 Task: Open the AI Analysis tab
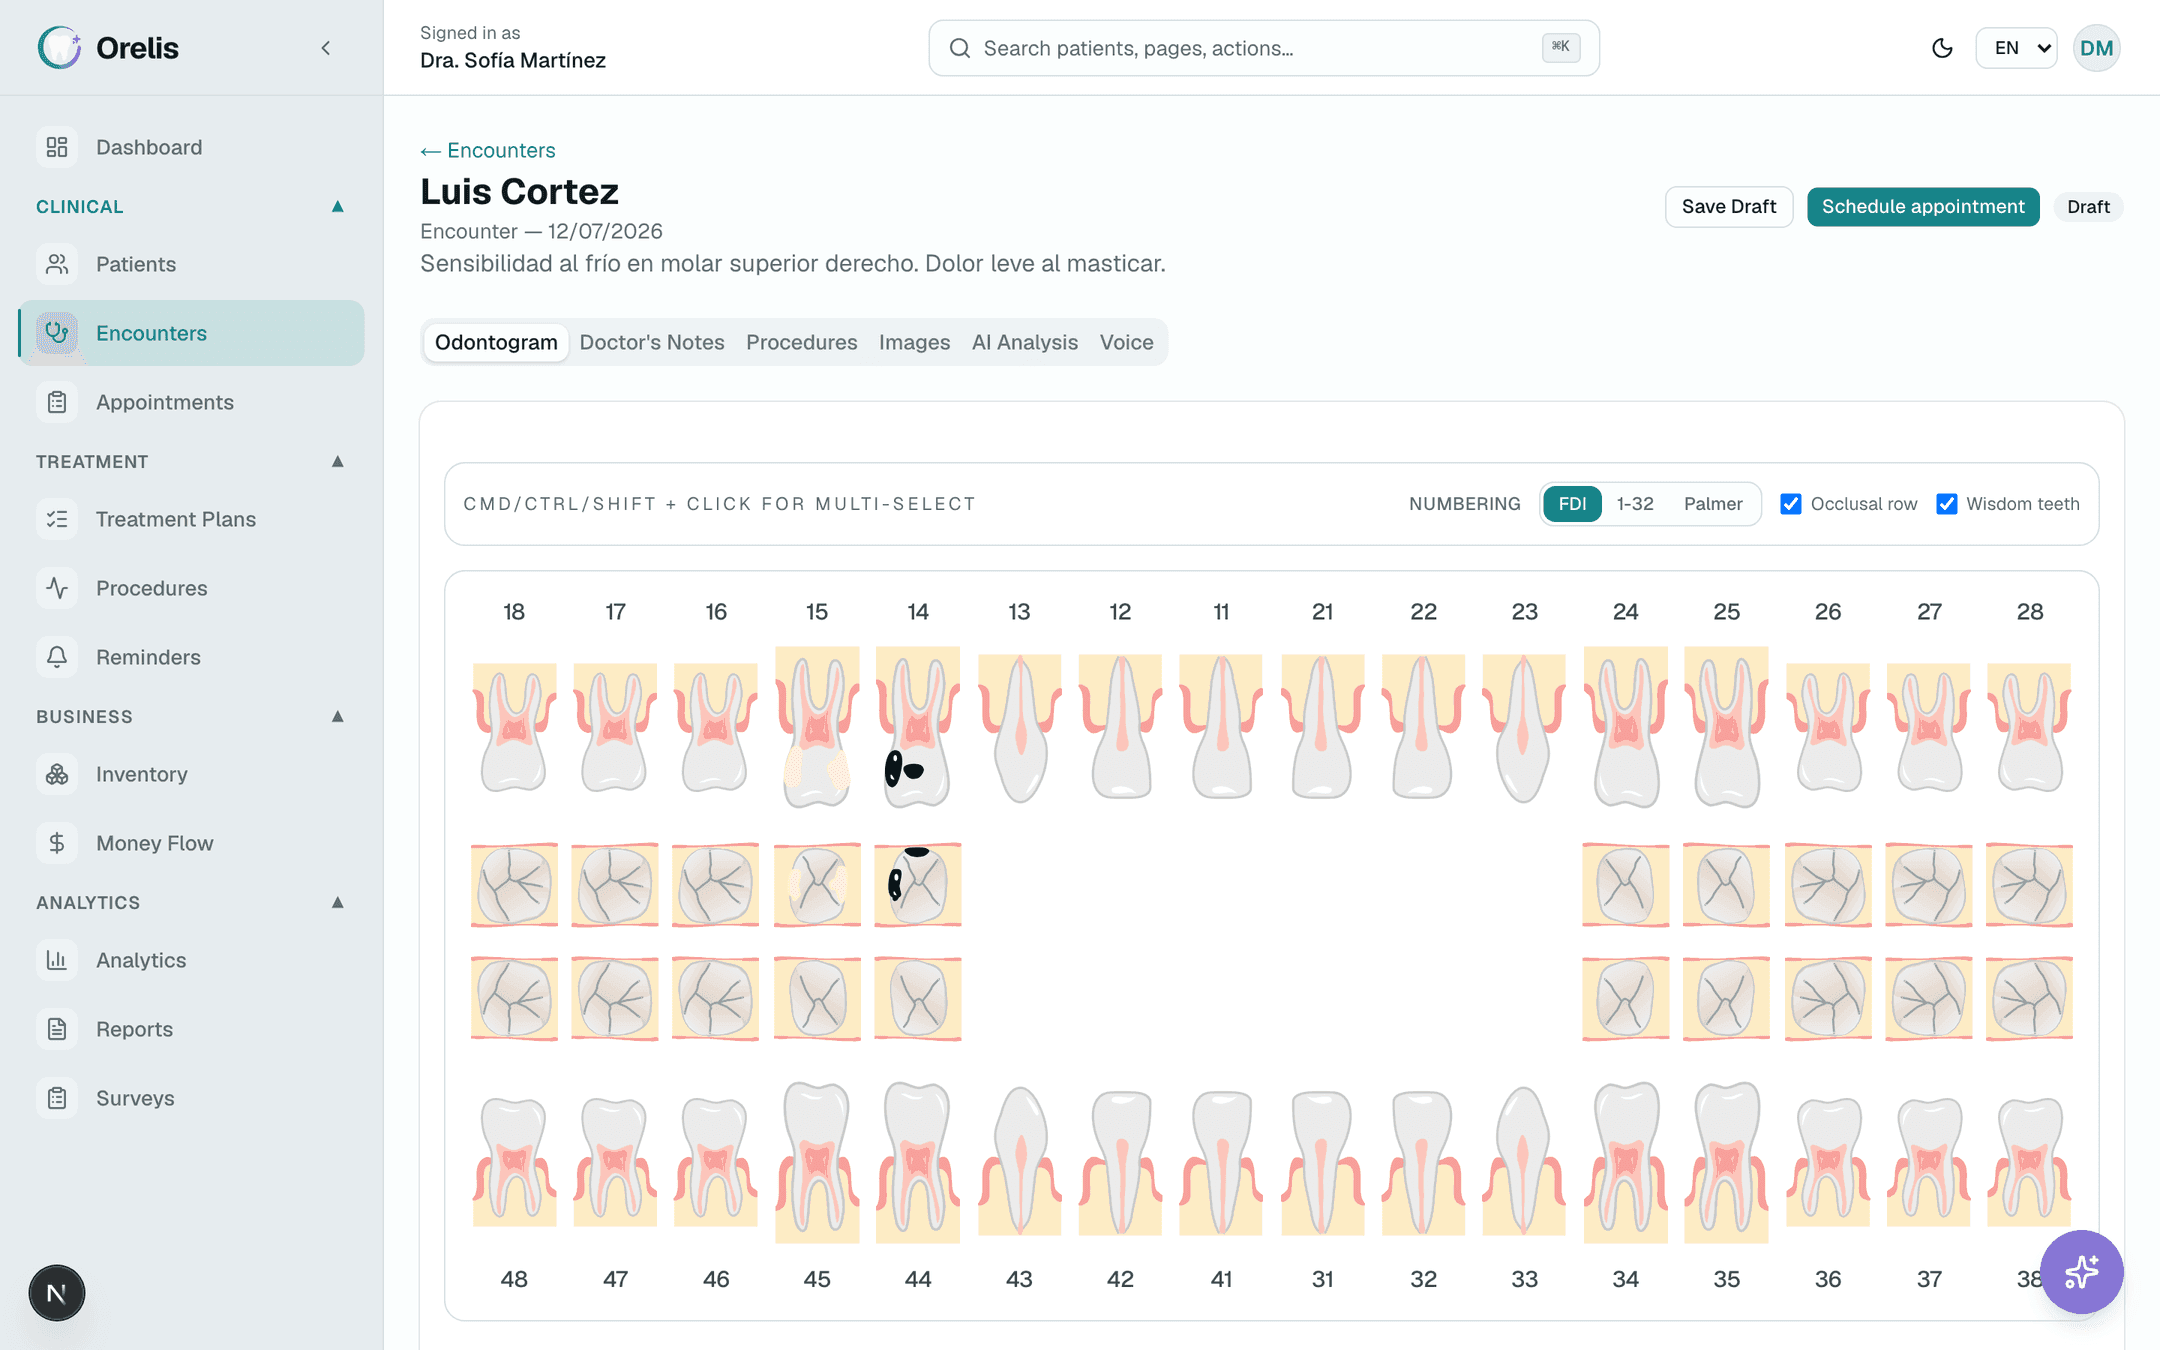point(1025,342)
